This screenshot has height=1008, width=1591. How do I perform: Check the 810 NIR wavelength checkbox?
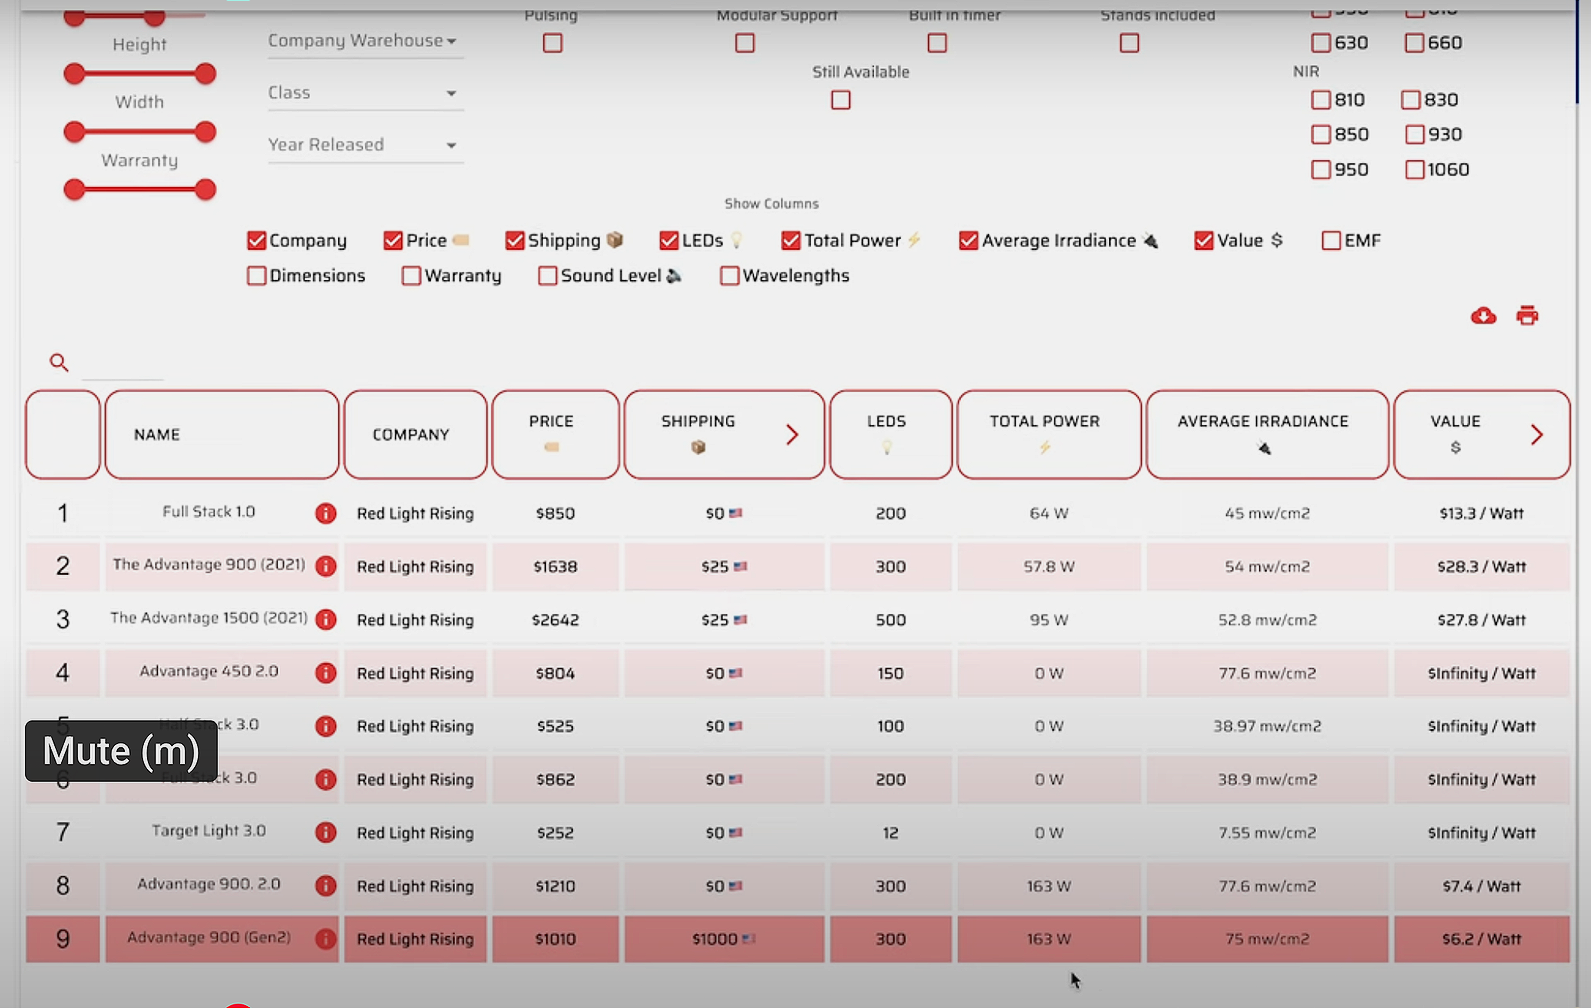[x=1321, y=100]
